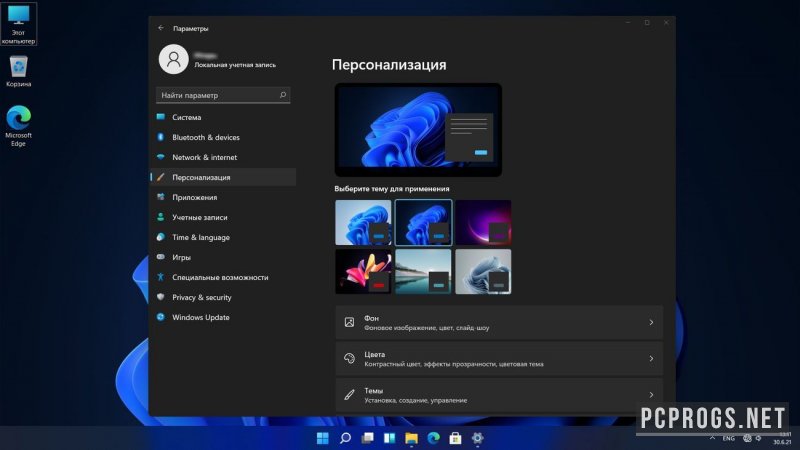Screen dimensions: 800x450
Task: Click the search magnifier in Найти параметр
Action: (x=283, y=95)
